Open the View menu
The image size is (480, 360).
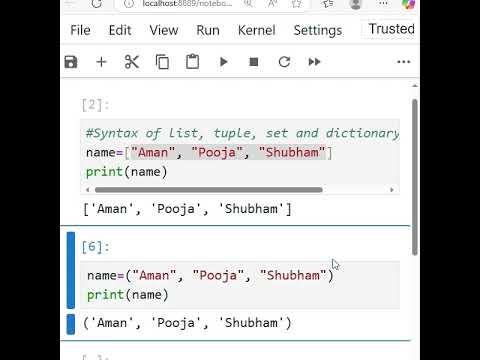pyautogui.click(x=164, y=30)
